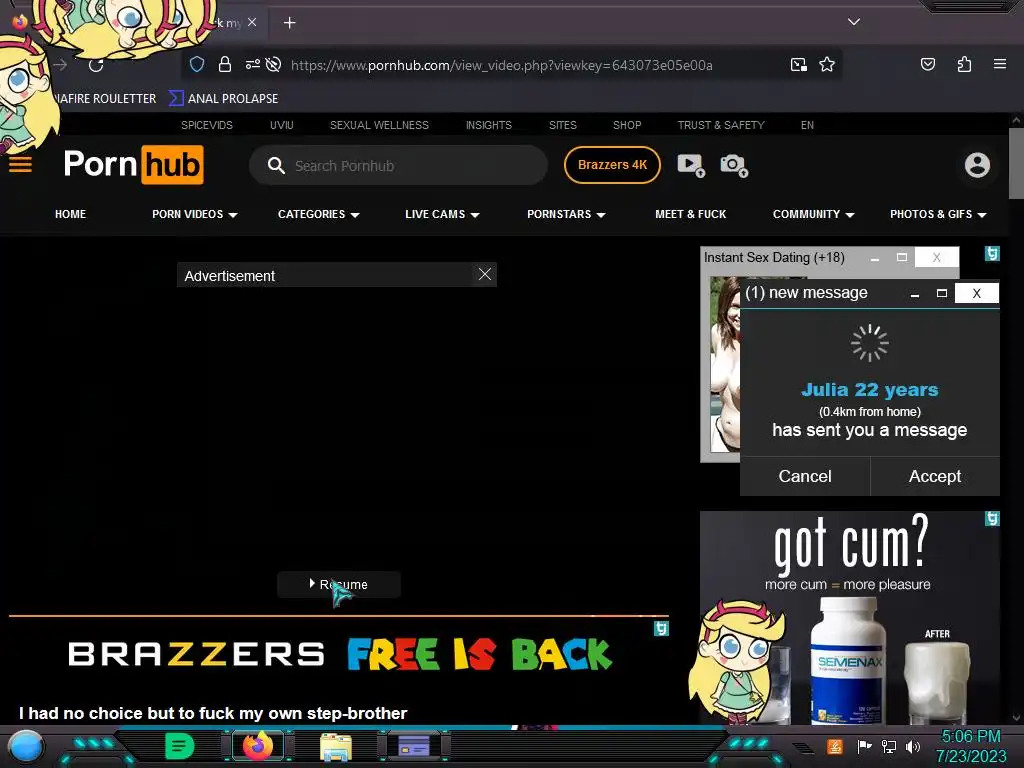
Task: Open the ROULETTER bookmarks toolbar item
Action: click(104, 98)
